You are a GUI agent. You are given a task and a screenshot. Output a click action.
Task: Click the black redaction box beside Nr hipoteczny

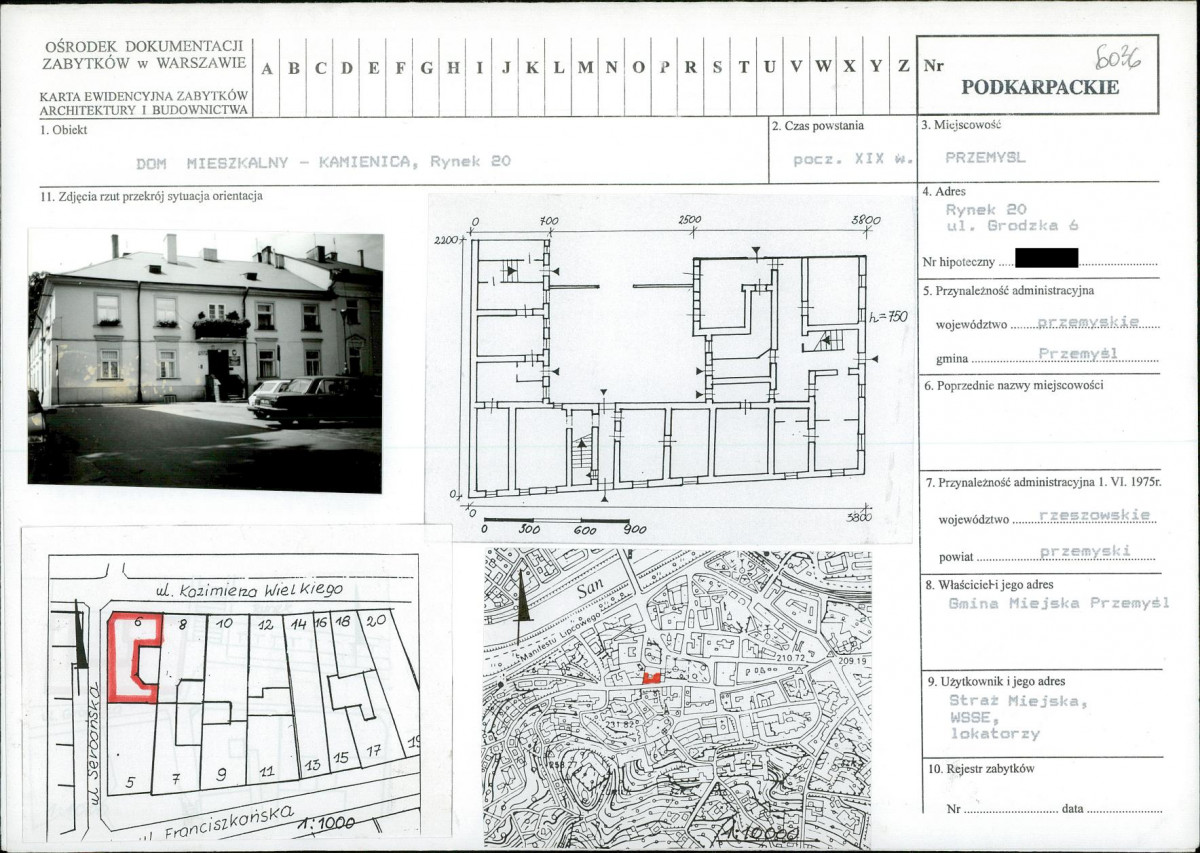tap(1046, 258)
